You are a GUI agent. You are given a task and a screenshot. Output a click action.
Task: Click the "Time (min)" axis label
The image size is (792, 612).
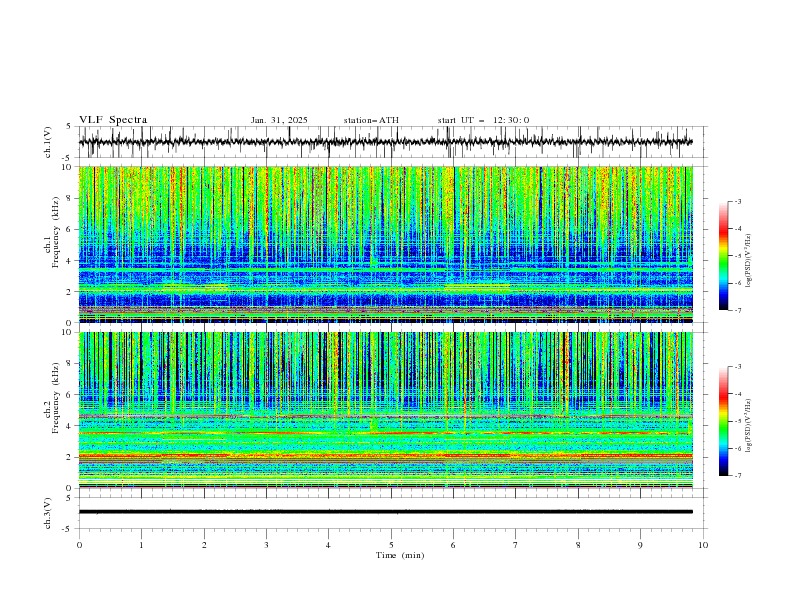tap(400, 555)
